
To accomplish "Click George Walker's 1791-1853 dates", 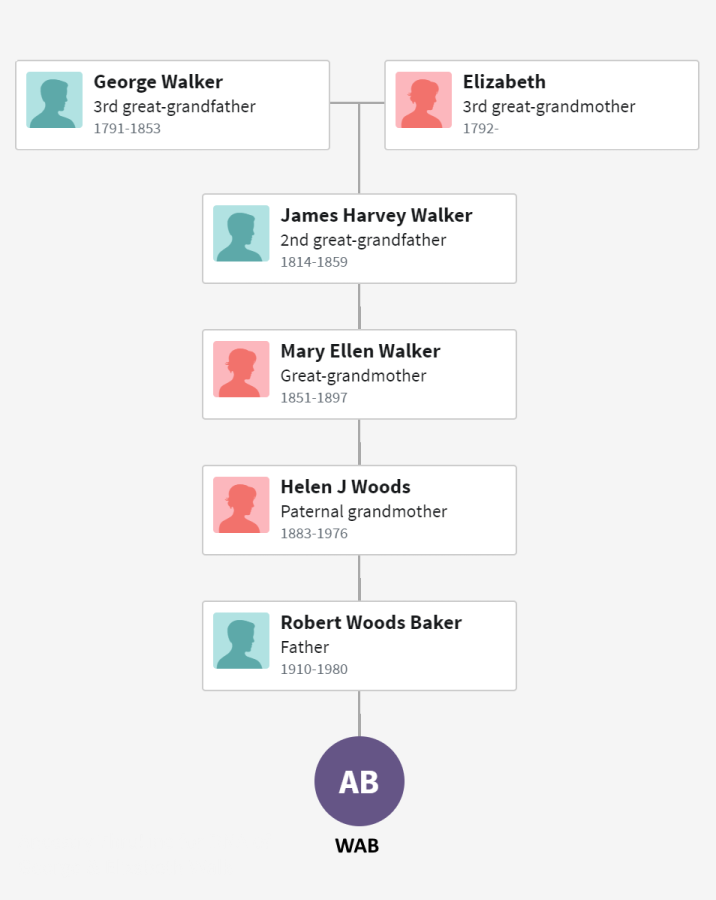I will click(x=127, y=129).
